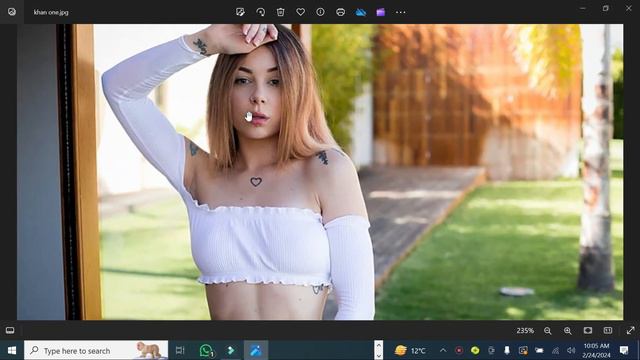The height and width of the screenshot is (360, 640).
Task: Click the 235% zoom level
Action: click(x=525, y=331)
